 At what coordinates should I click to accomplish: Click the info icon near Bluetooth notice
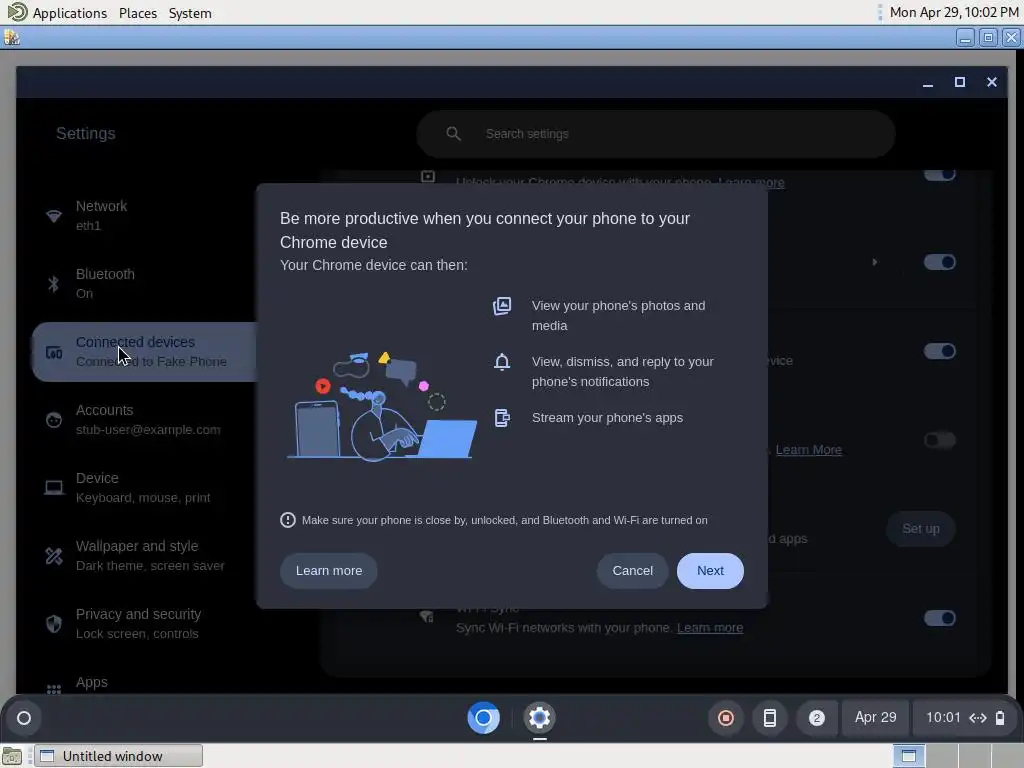[x=287, y=520]
